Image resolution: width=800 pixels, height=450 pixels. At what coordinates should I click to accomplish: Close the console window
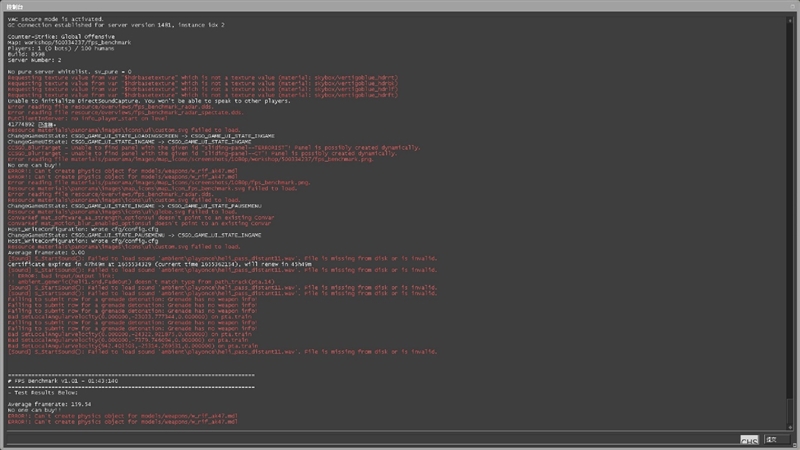[x=793, y=4]
